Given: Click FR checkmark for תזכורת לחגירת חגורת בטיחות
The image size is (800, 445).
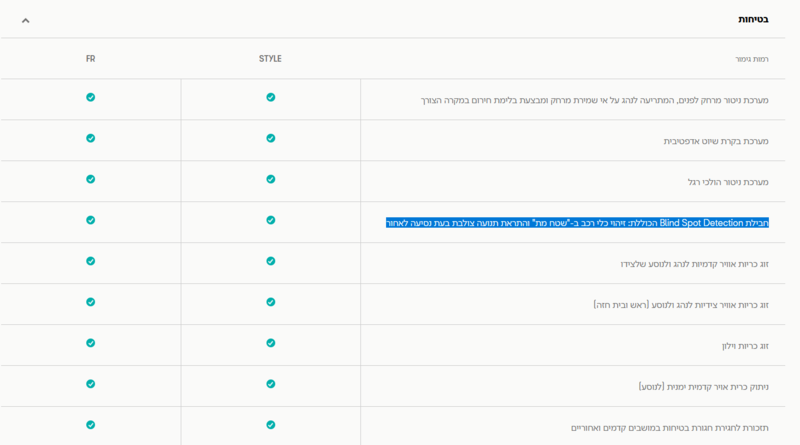Looking at the screenshot, I should [90, 425].
